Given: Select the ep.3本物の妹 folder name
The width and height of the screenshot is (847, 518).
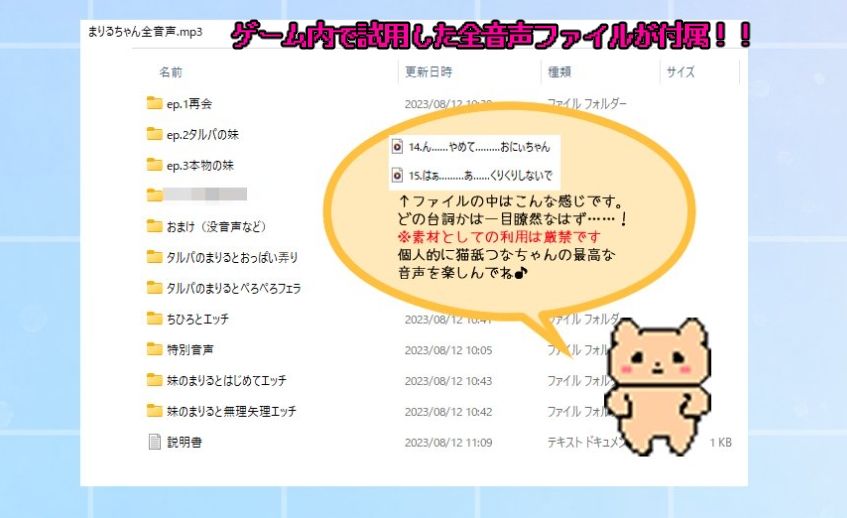Looking at the screenshot, I should click(x=200, y=165).
